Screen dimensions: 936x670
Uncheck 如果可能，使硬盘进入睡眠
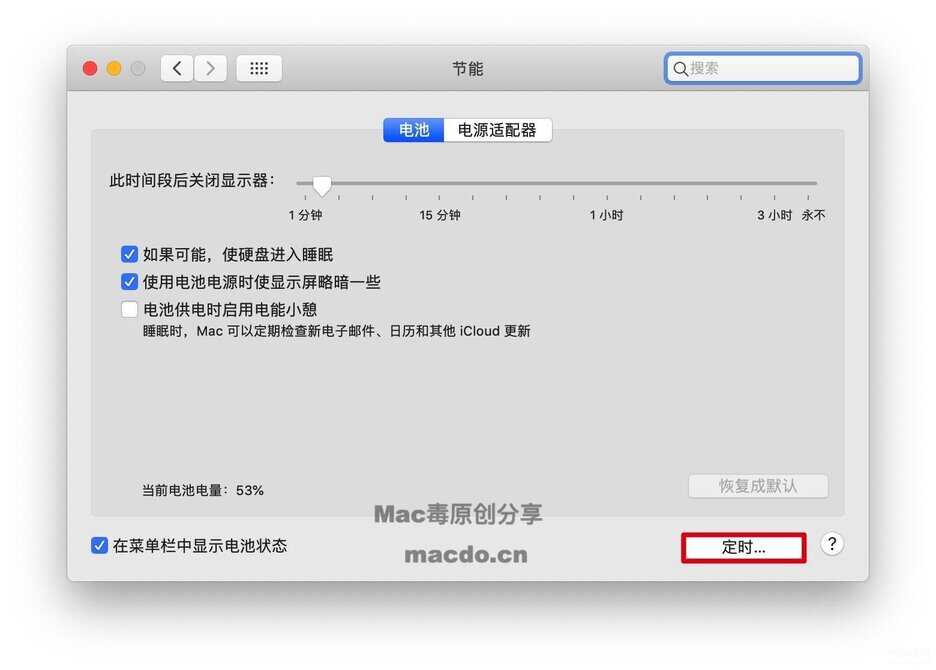click(130, 254)
